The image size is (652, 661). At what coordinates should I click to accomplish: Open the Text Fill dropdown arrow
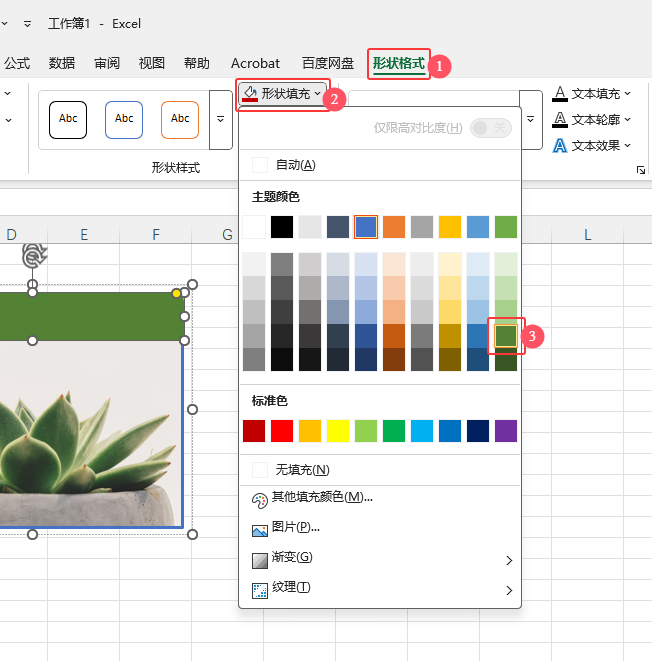point(628,94)
